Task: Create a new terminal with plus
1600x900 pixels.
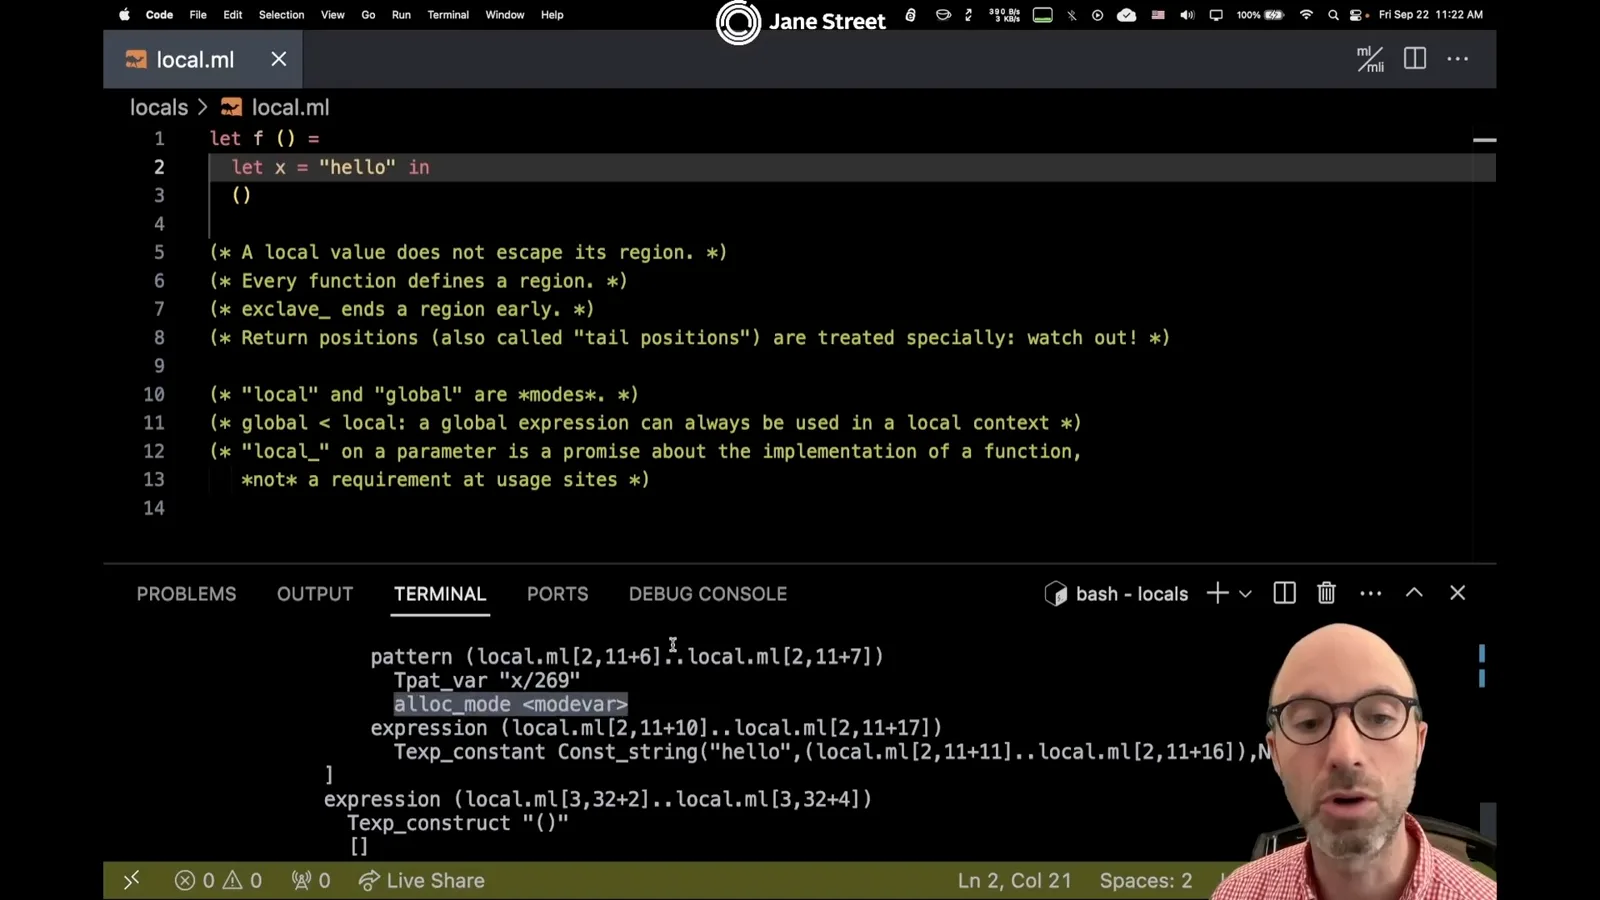Action: (1217, 593)
